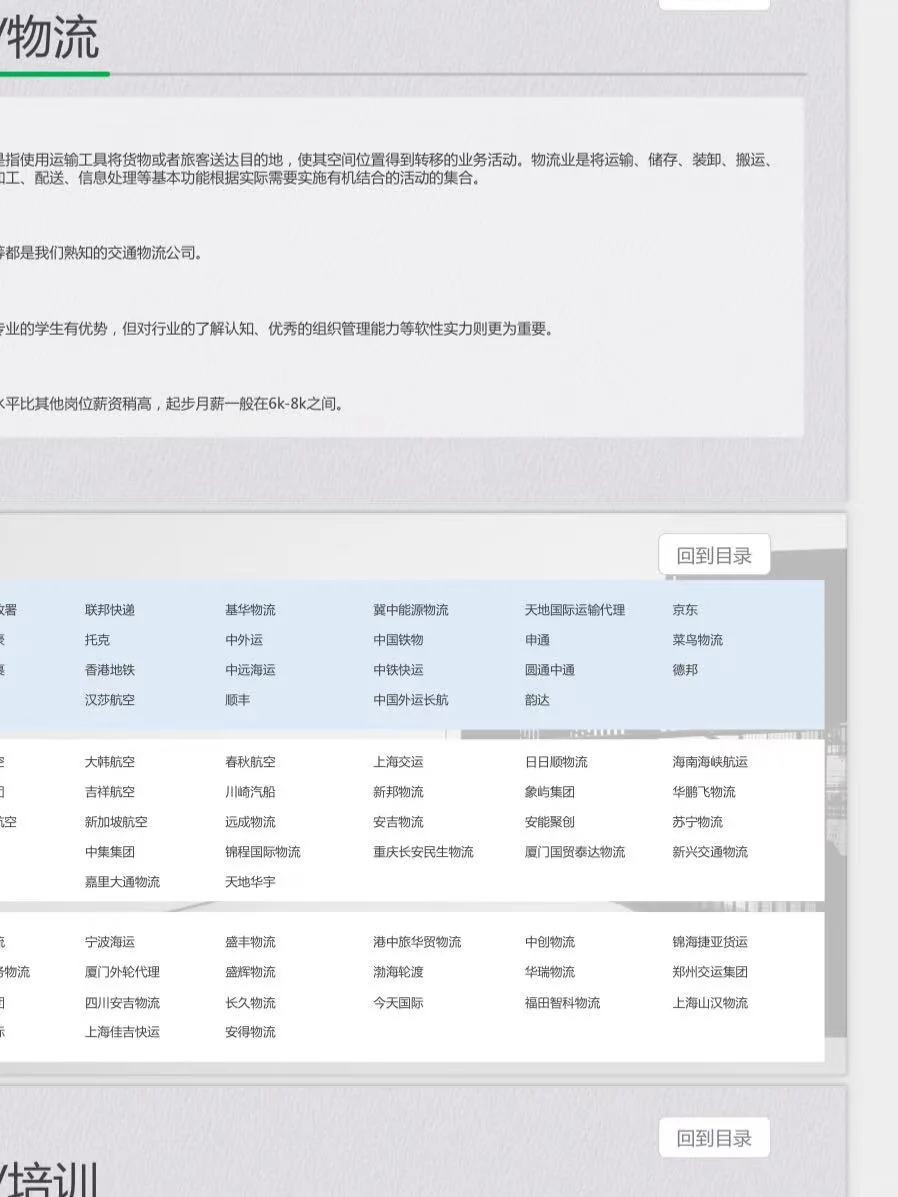898x1197 pixels.
Task: Click 重庆长安民生物流
Action: pos(424,851)
